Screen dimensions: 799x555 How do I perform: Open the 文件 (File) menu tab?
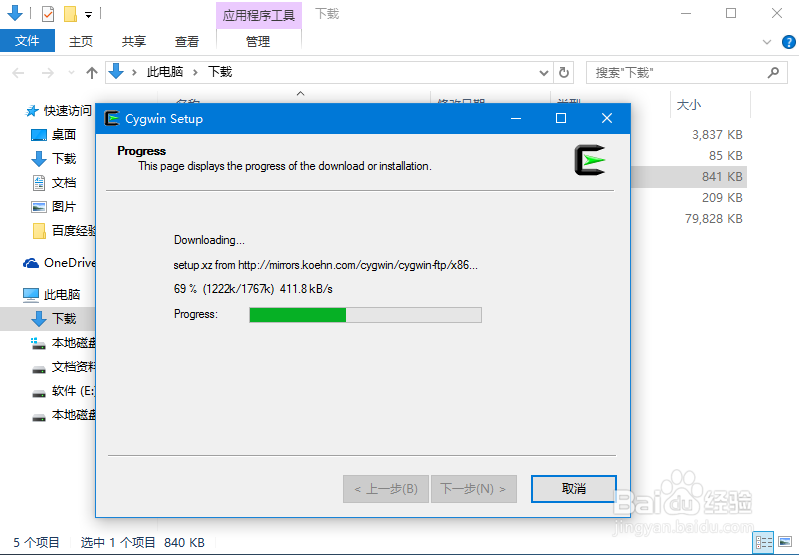(x=27, y=41)
